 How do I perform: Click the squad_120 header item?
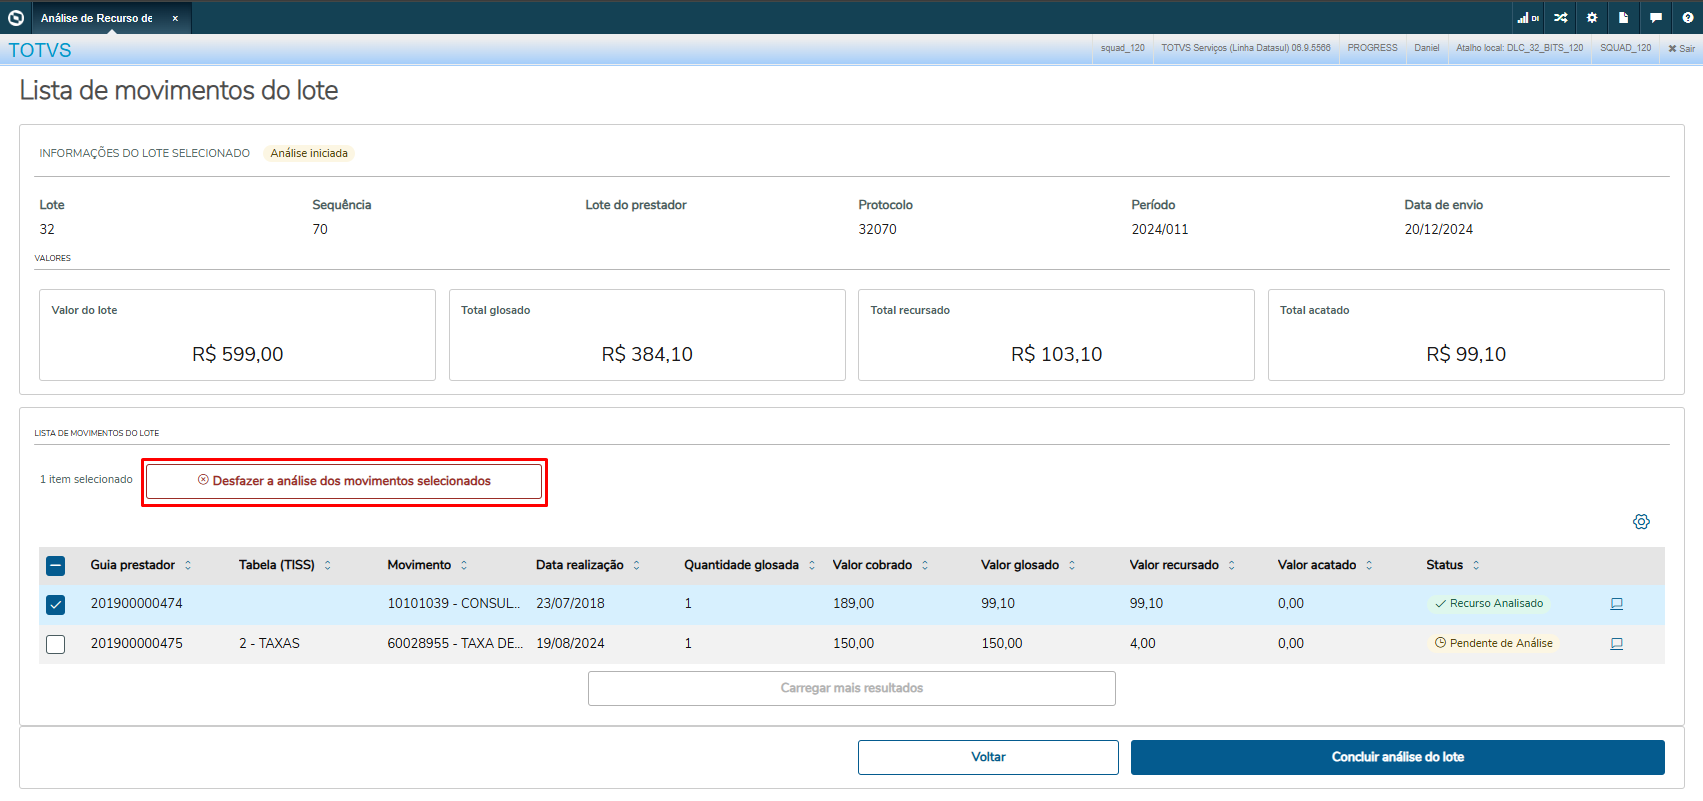[x=1122, y=48]
